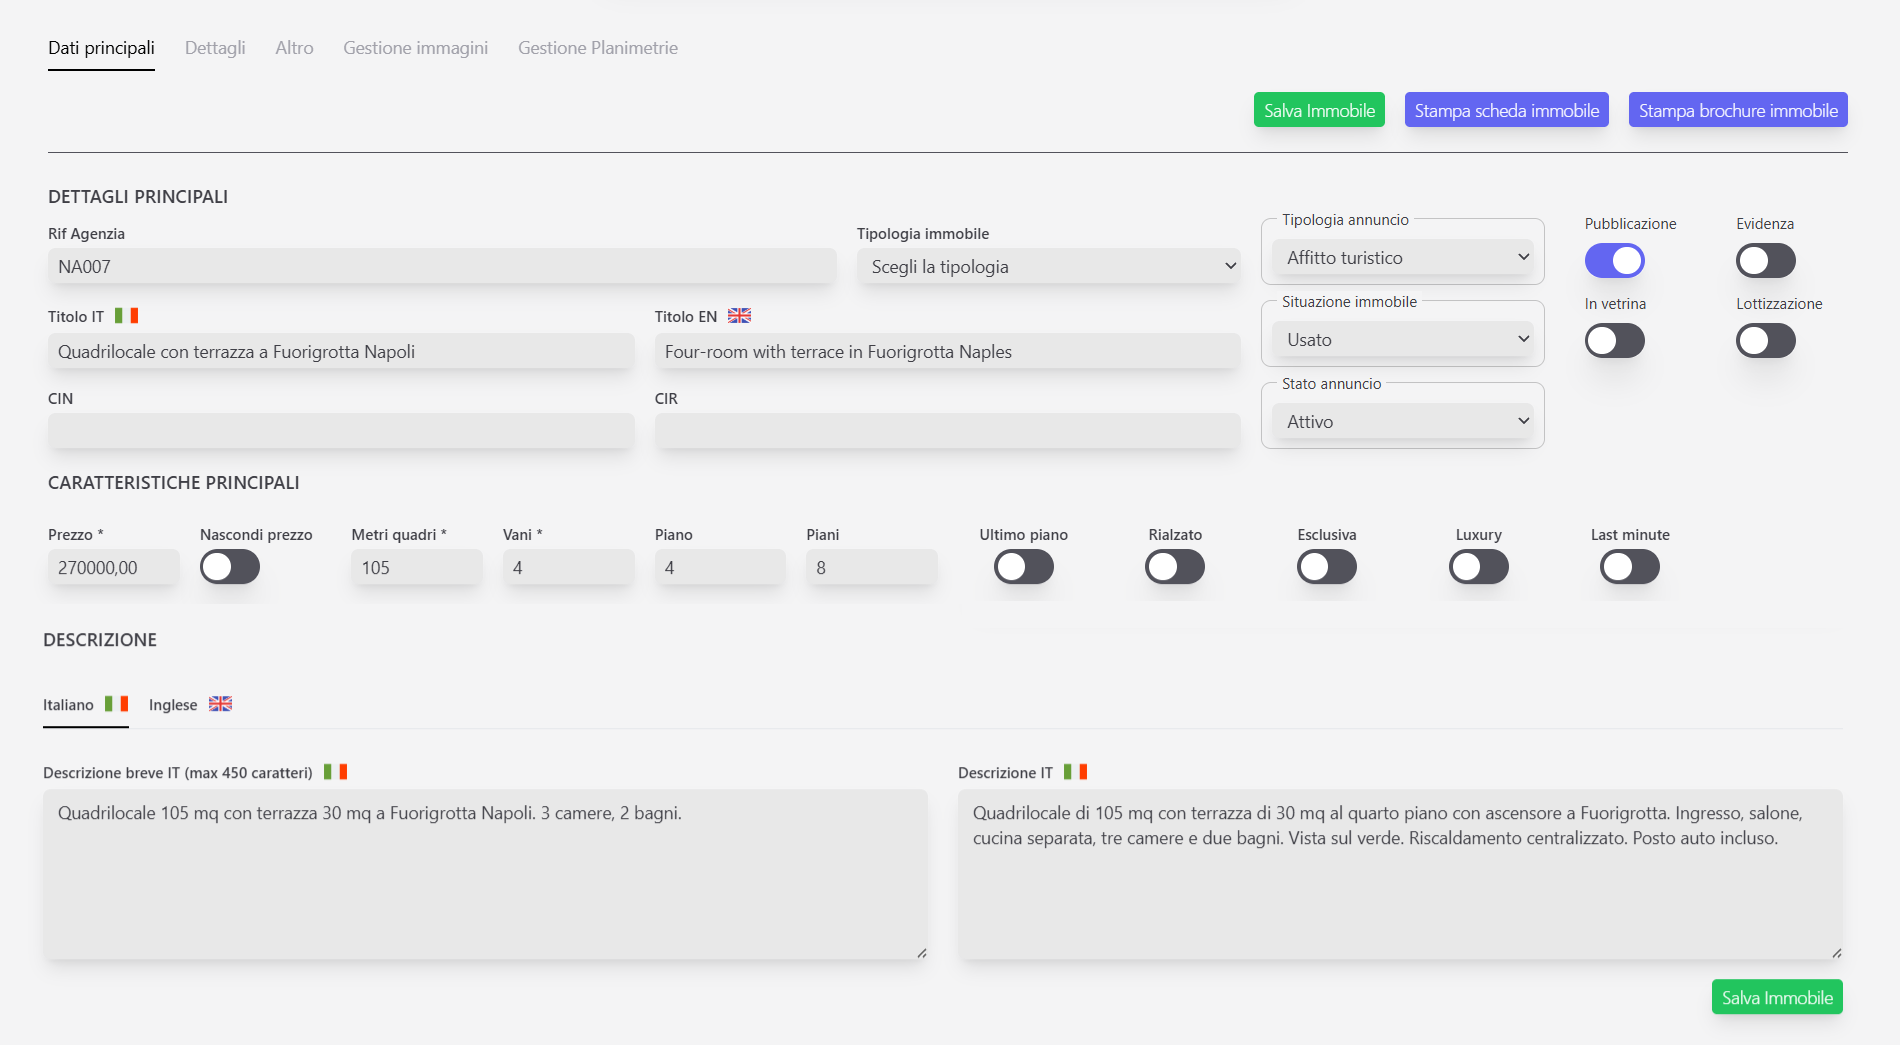Click the top Salva Immobile button

coord(1319,110)
